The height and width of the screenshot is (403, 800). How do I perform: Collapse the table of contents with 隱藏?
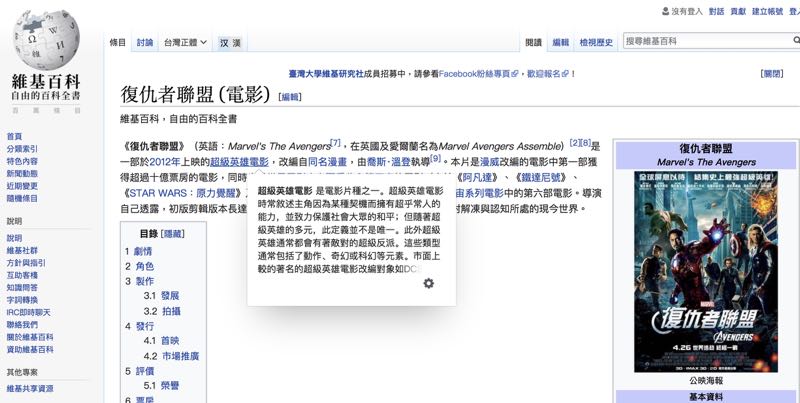172,234
